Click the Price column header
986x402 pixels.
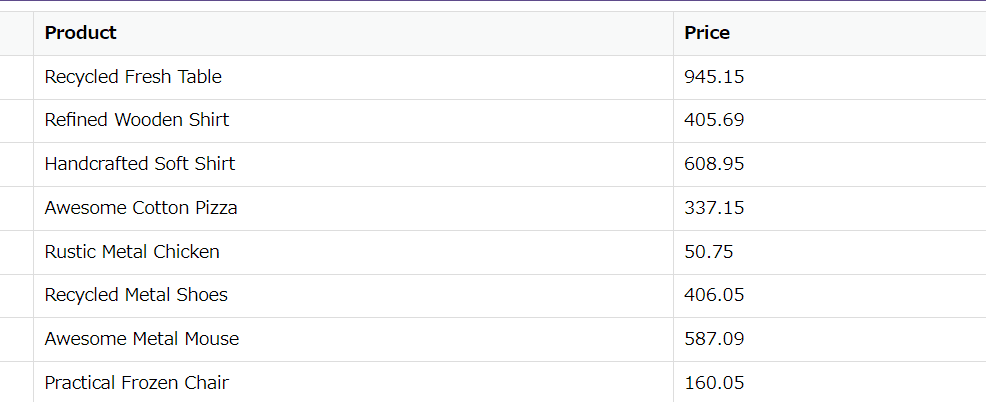(707, 33)
